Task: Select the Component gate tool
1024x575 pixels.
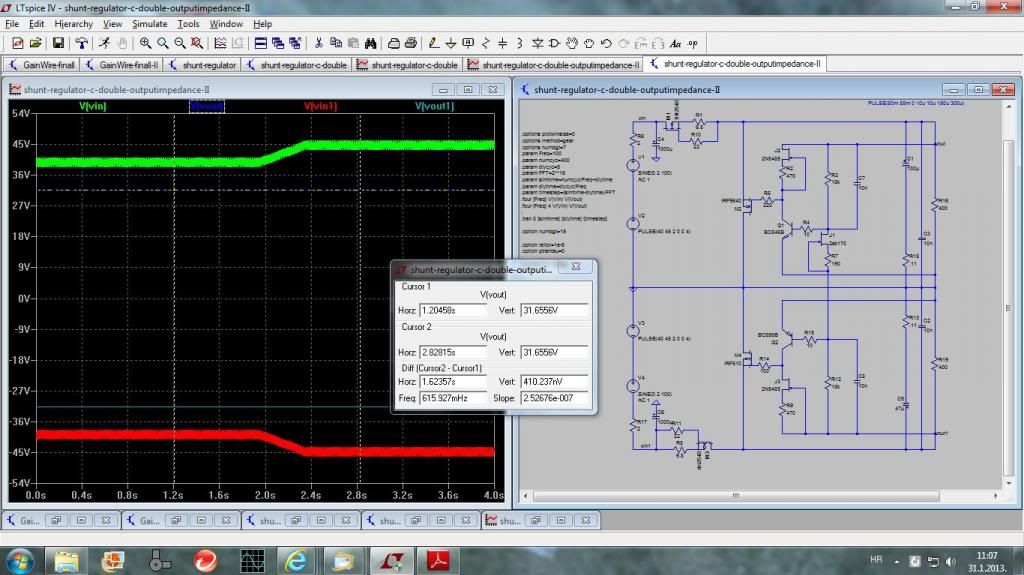Action: pyautogui.click(x=554, y=44)
